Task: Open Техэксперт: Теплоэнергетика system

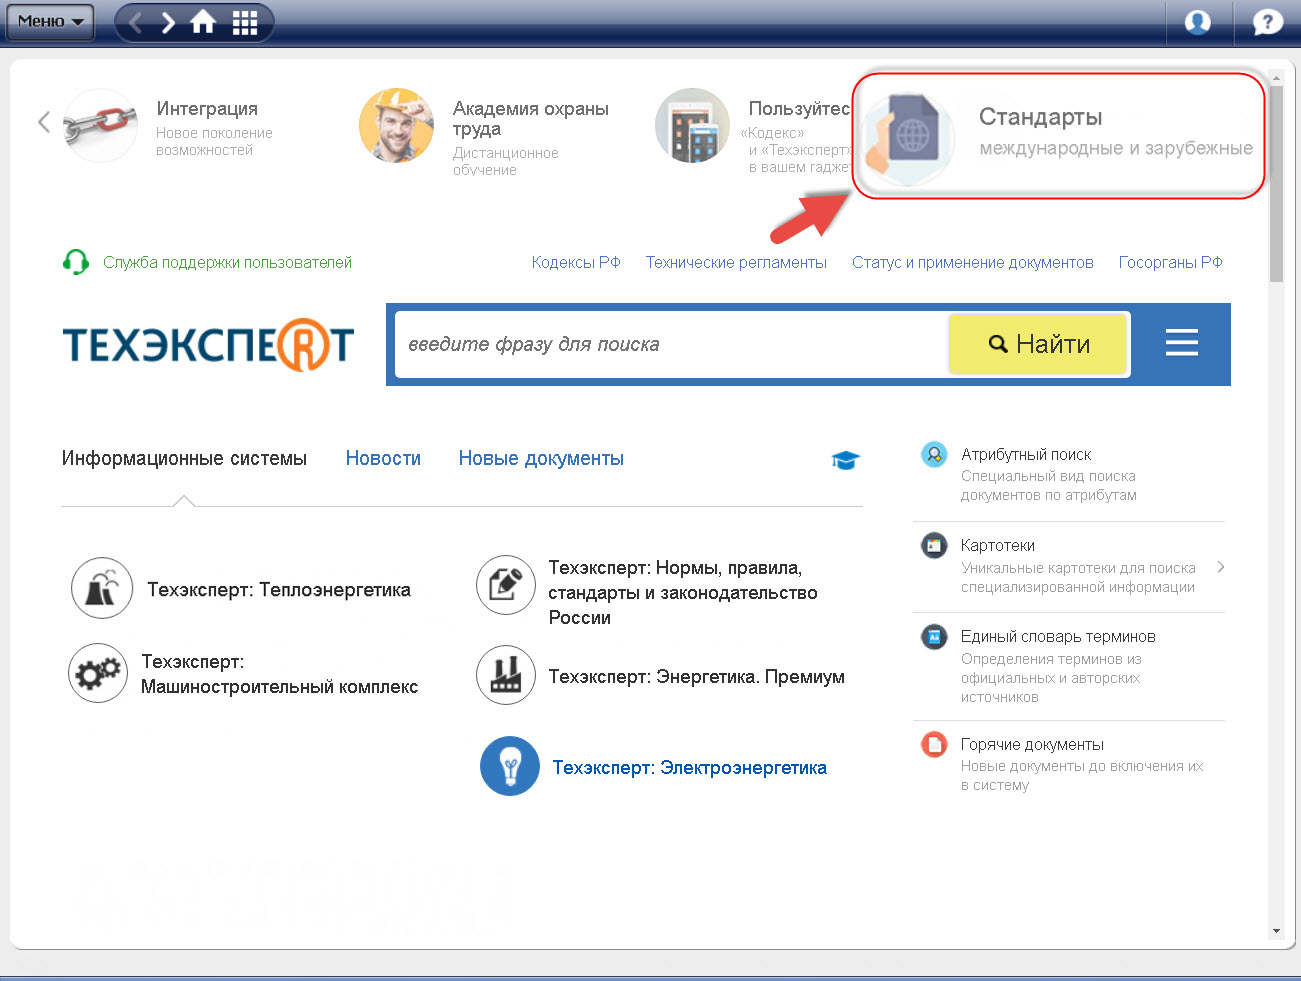Action: tap(279, 590)
